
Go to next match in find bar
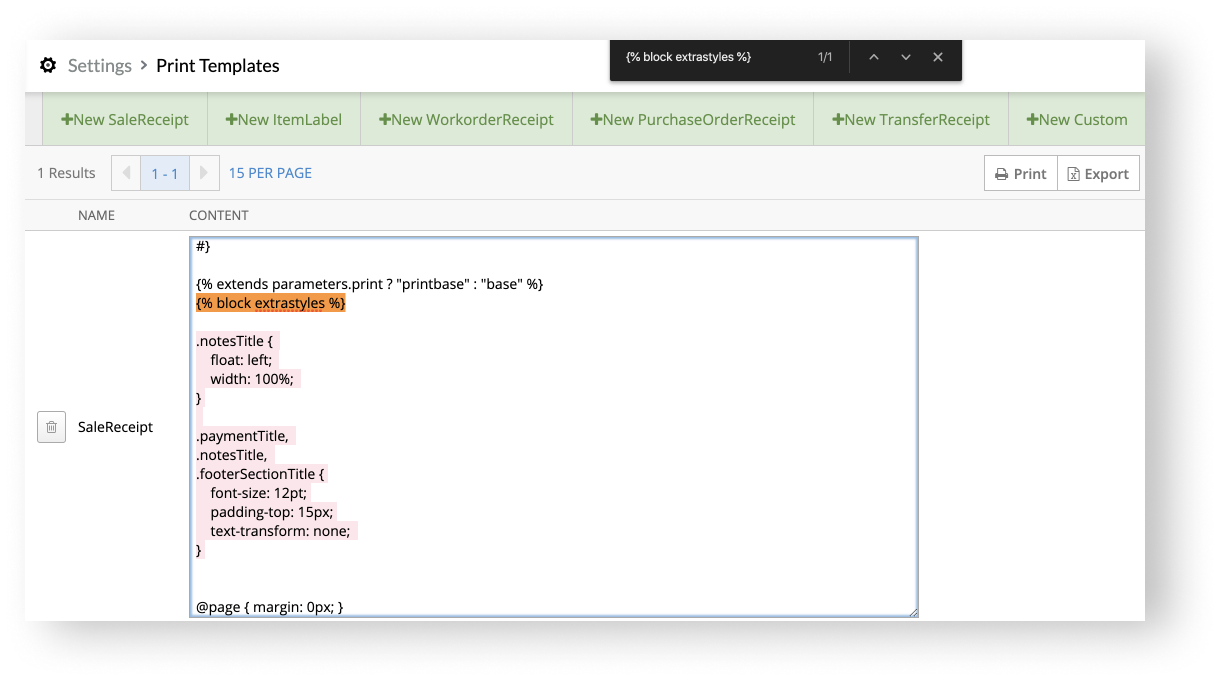(906, 57)
